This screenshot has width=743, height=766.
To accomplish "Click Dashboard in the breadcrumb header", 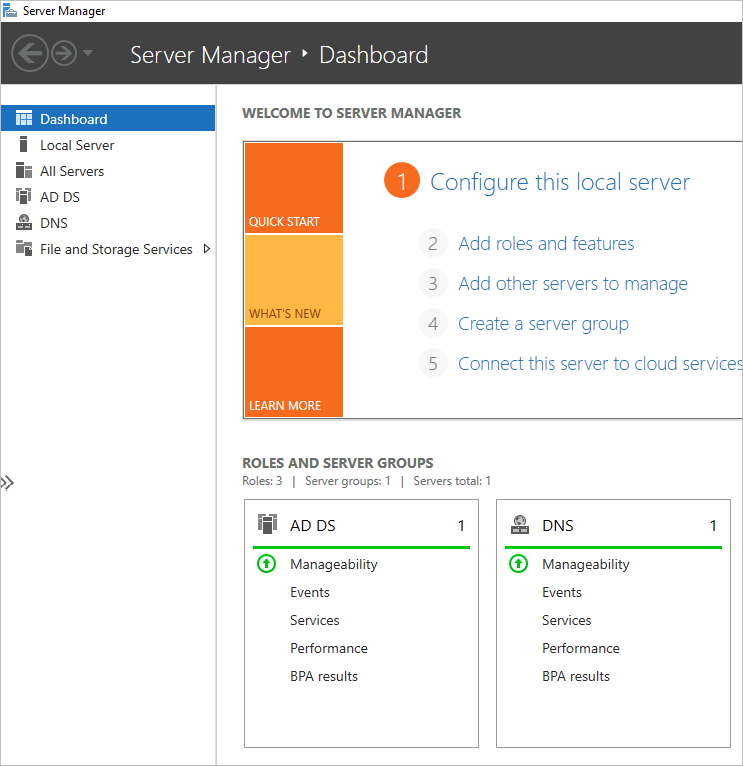I will point(374,55).
